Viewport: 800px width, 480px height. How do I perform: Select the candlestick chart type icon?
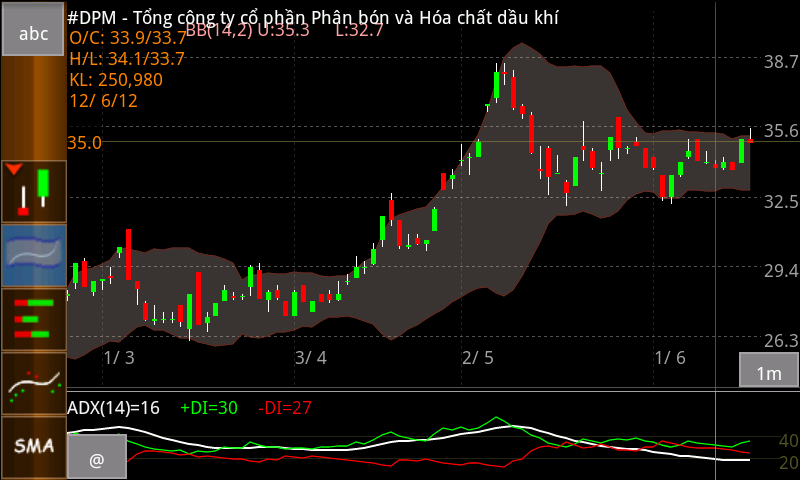(x=33, y=190)
